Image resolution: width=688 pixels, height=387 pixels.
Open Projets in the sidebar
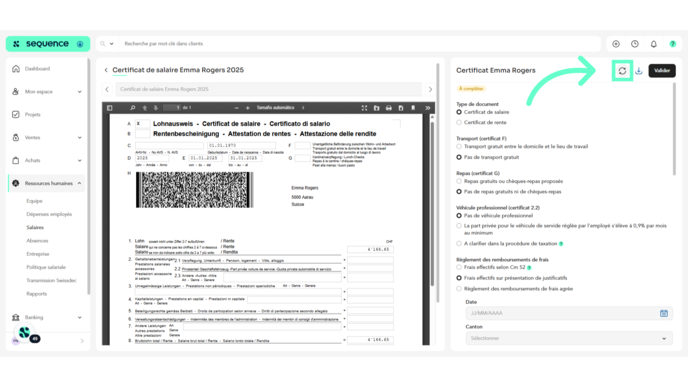point(32,115)
